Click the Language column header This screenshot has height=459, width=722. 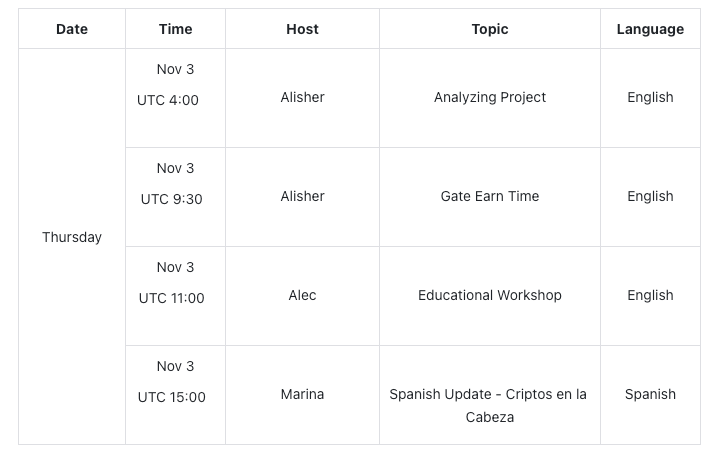tap(650, 29)
